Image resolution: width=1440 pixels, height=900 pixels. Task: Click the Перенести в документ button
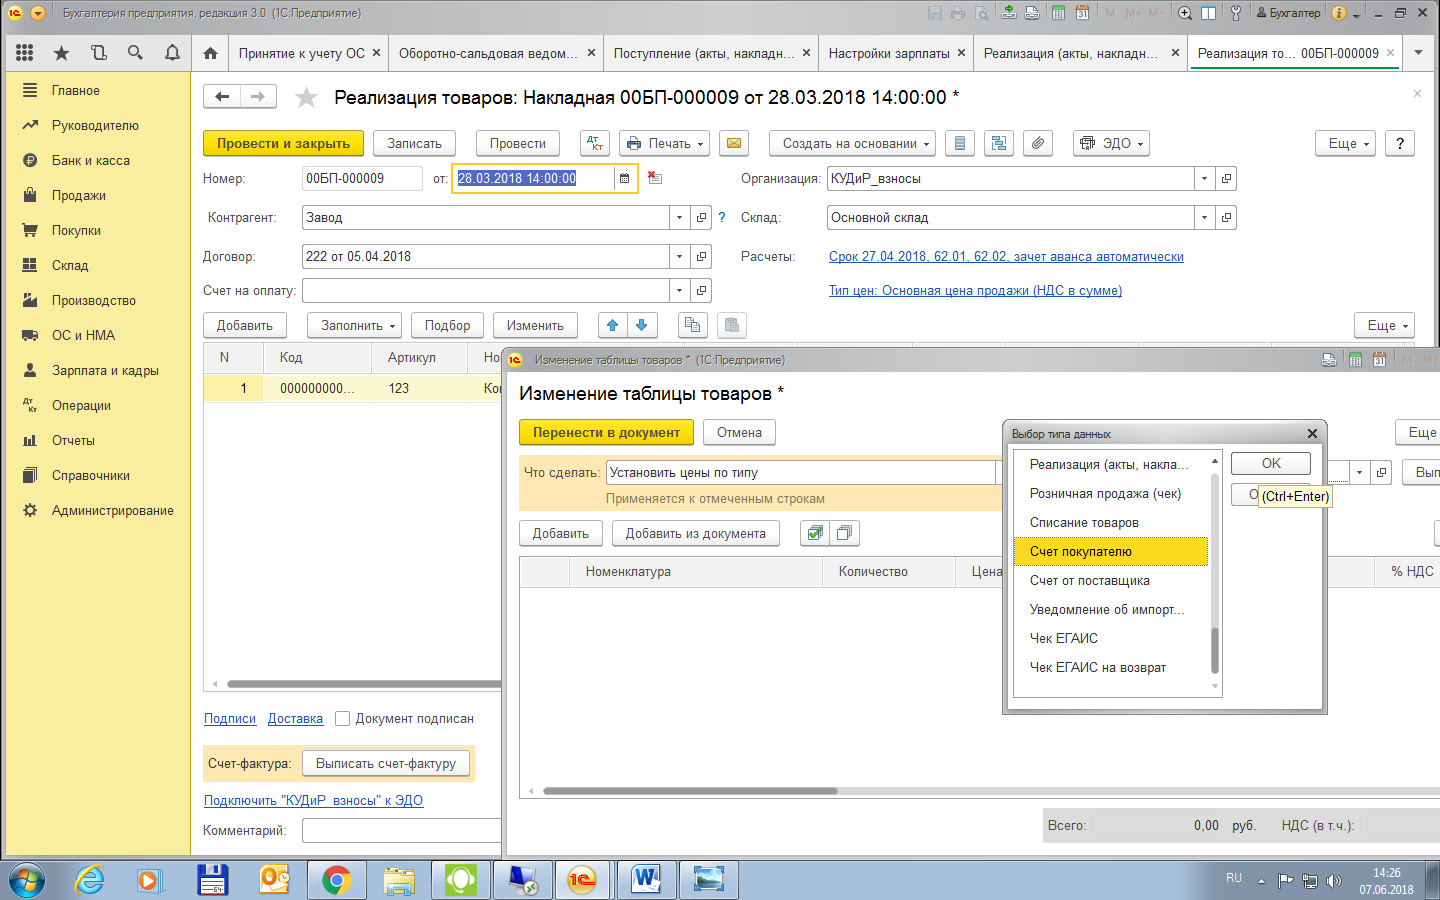click(606, 433)
